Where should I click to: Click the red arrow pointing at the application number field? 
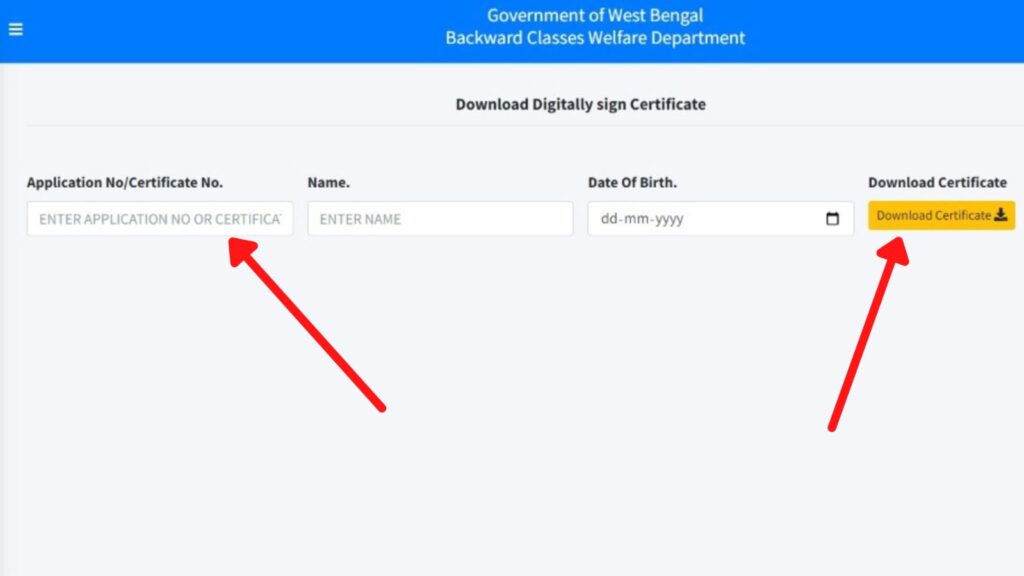point(307,325)
